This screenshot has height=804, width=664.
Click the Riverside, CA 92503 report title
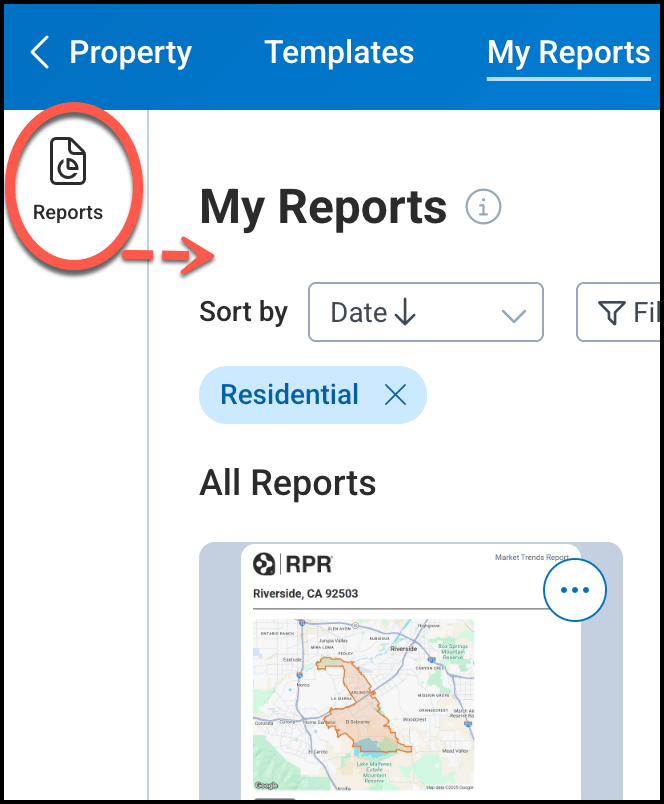click(x=305, y=594)
